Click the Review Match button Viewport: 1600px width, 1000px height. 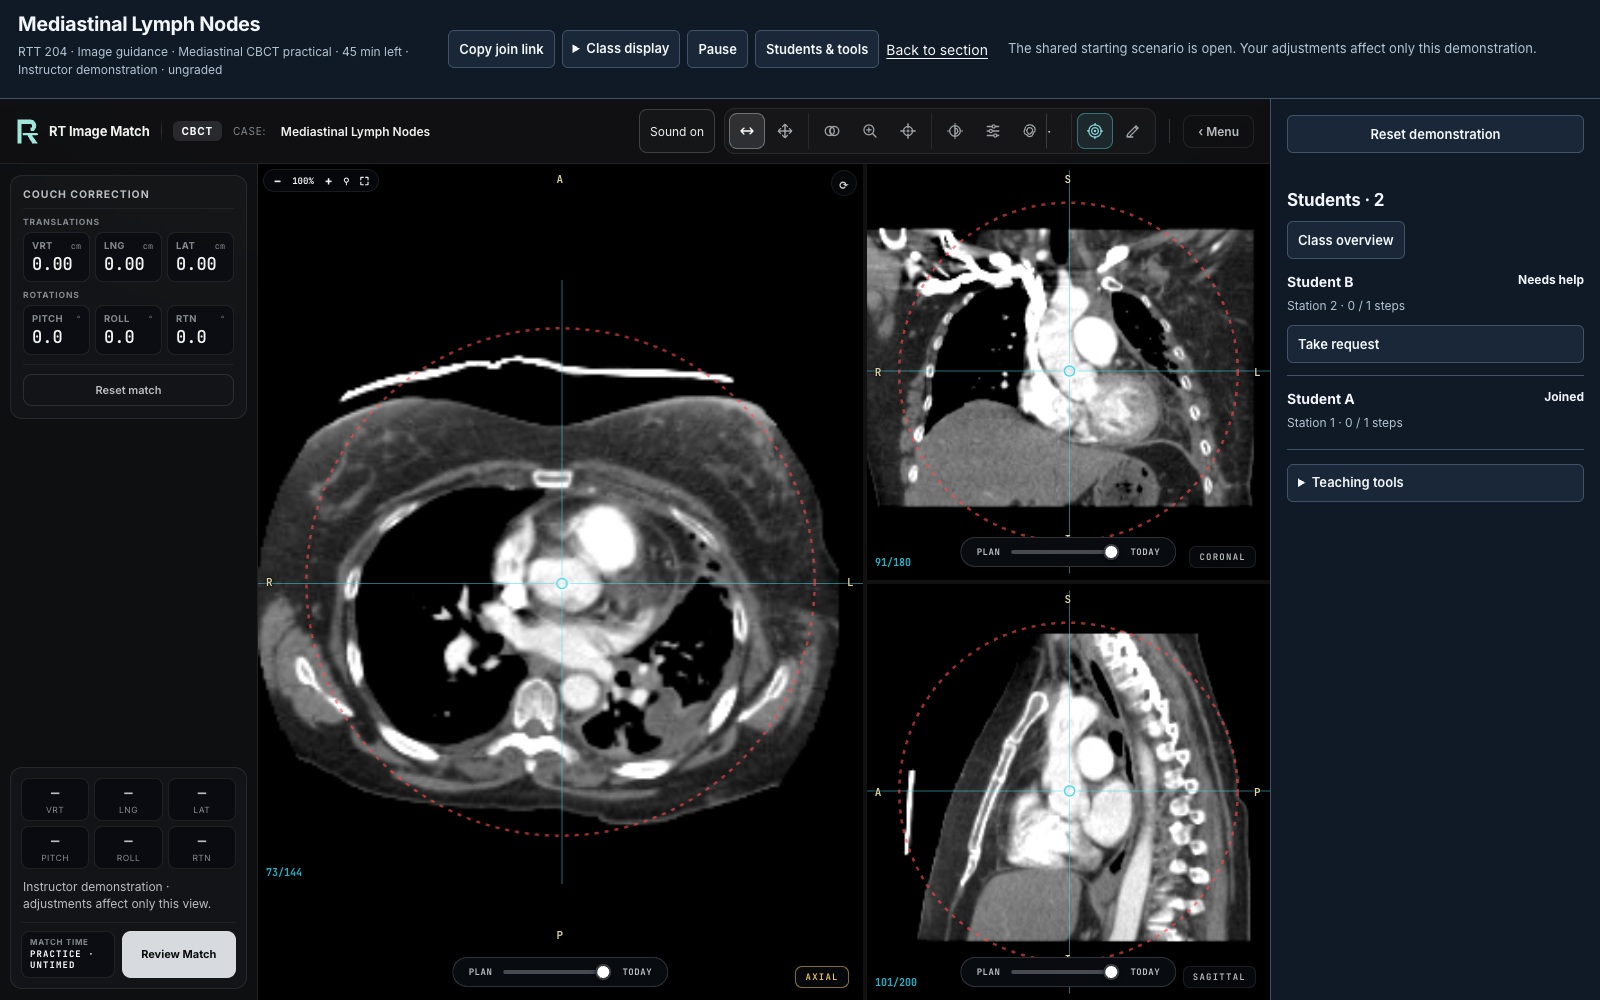179,954
